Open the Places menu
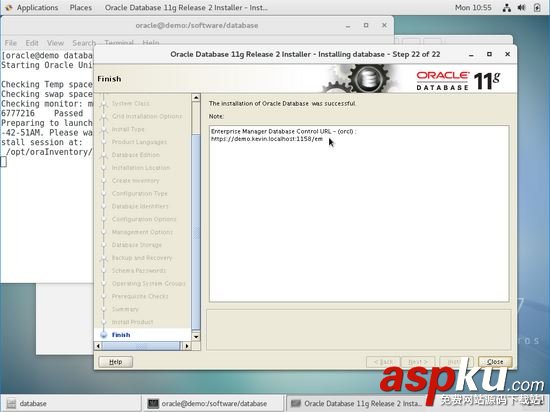550x412 pixels. pyautogui.click(x=81, y=7)
